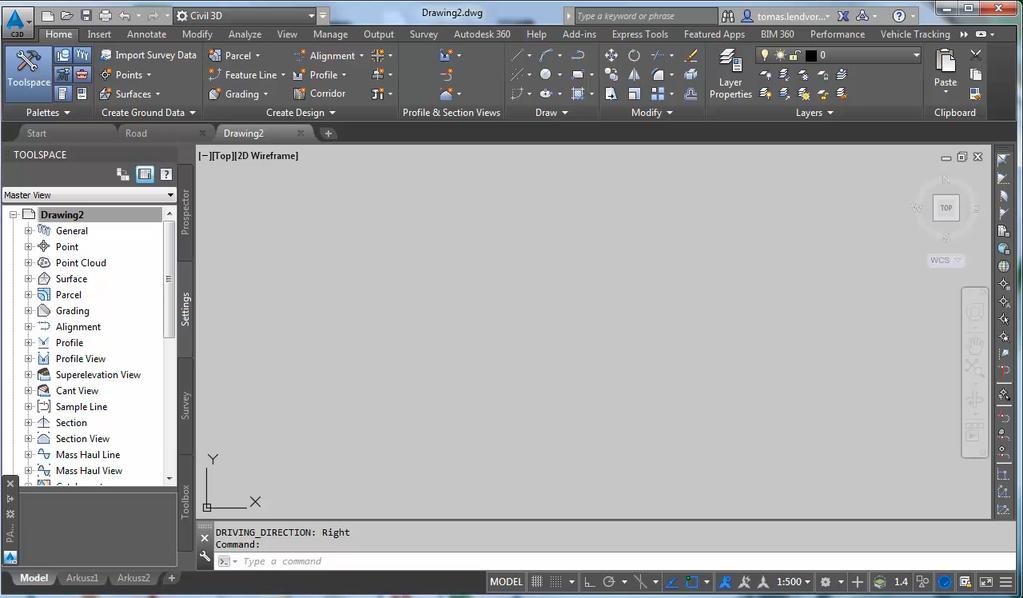Click the black layer color swatch
The width and height of the screenshot is (1023, 598).
tap(811, 55)
